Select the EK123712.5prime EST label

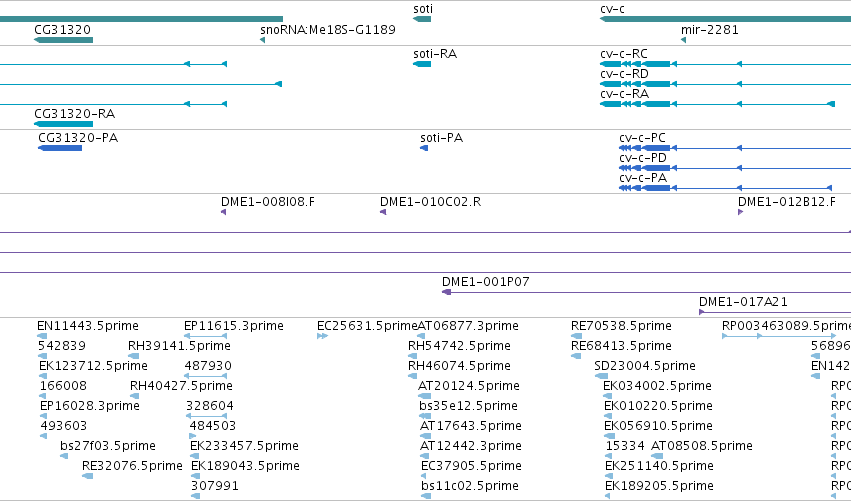[x=93, y=366]
